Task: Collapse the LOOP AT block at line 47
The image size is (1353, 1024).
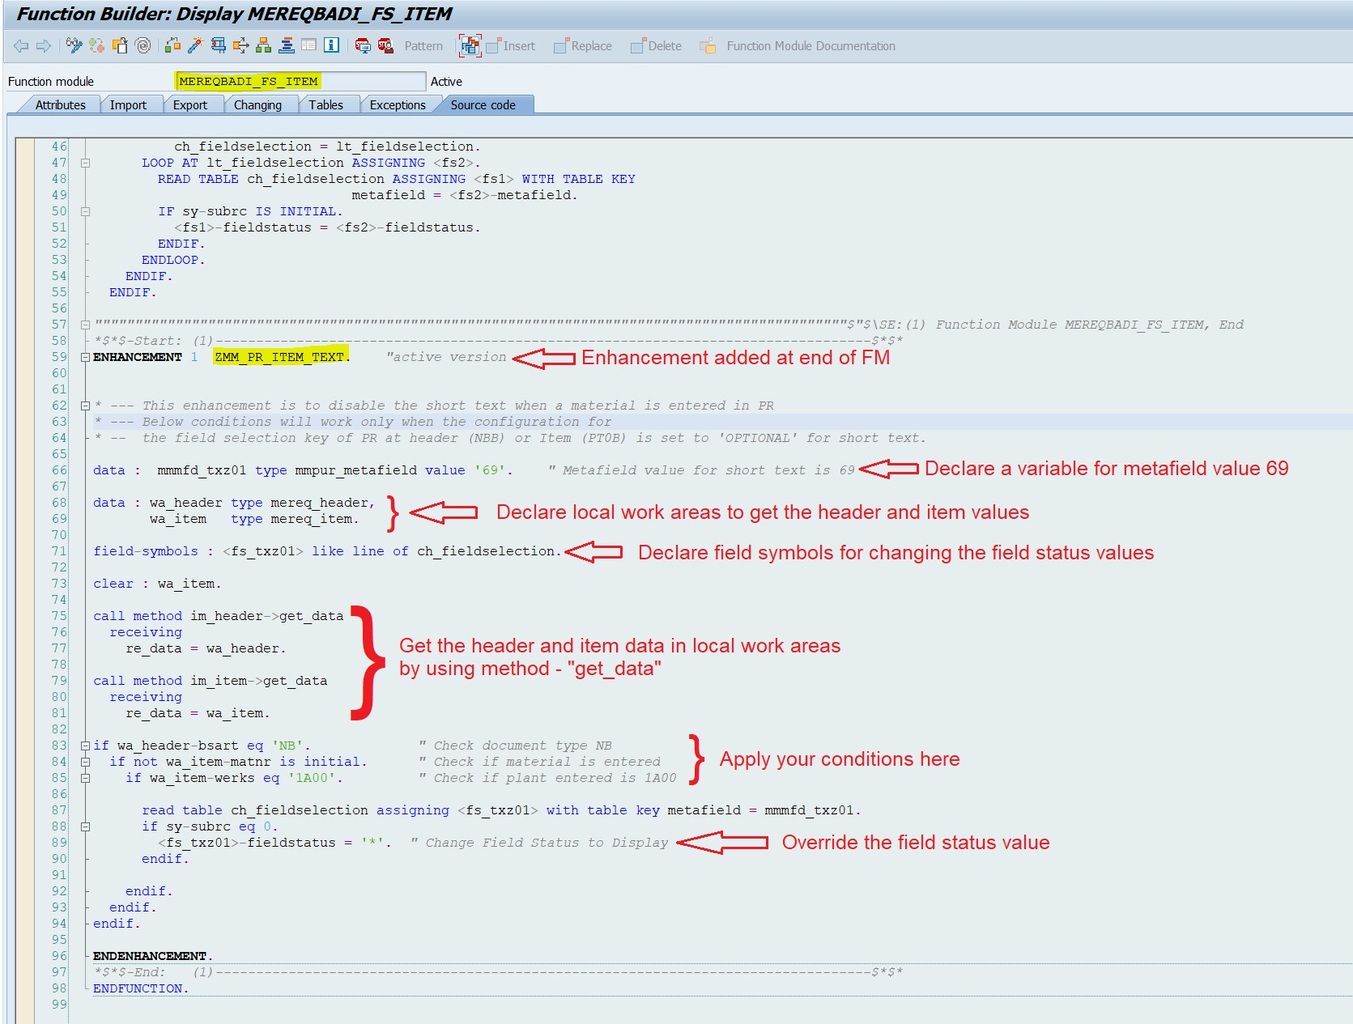Action: [85, 163]
